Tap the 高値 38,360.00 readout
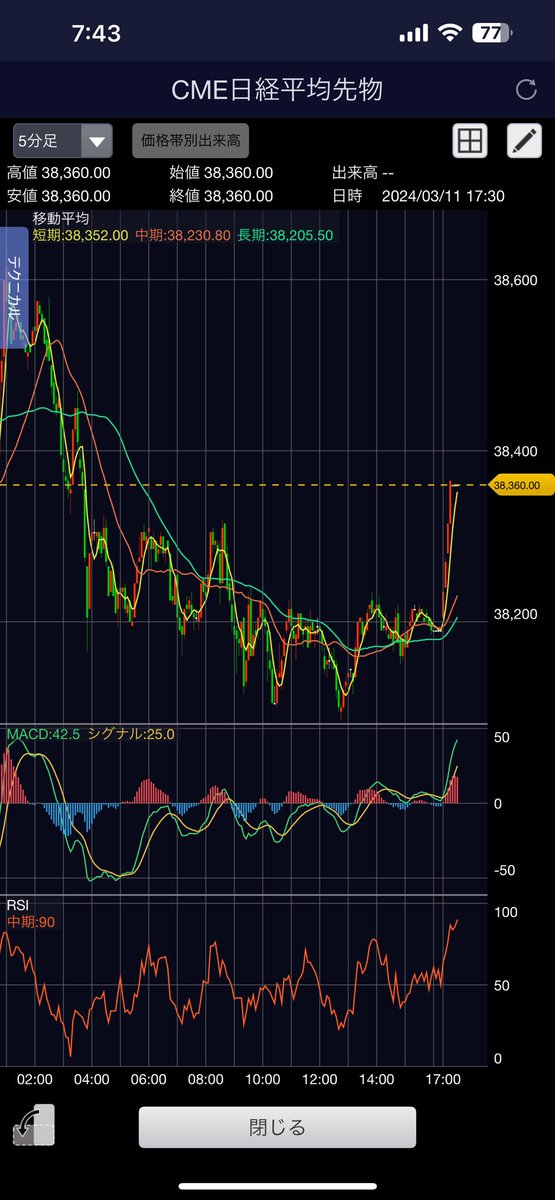Viewport: 555px width, 1200px height. pos(59,173)
